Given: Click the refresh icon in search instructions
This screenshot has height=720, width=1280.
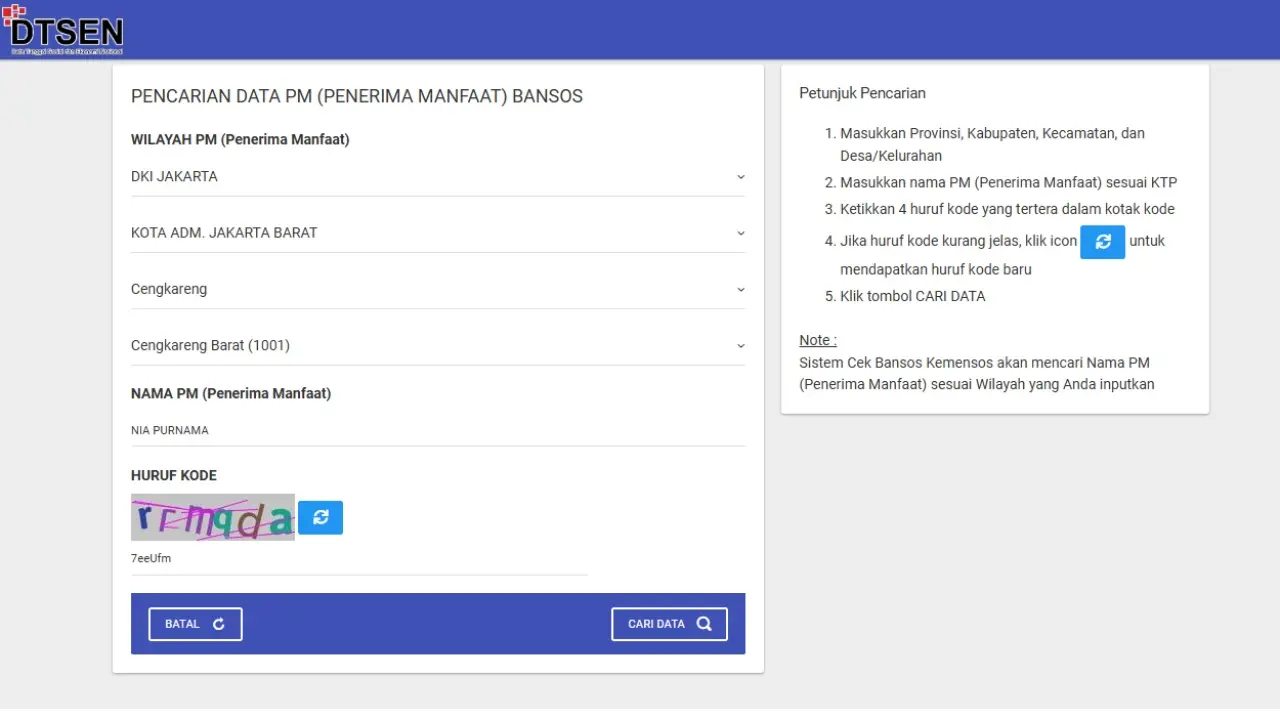Looking at the screenshot, I should tap(1102, 242).
